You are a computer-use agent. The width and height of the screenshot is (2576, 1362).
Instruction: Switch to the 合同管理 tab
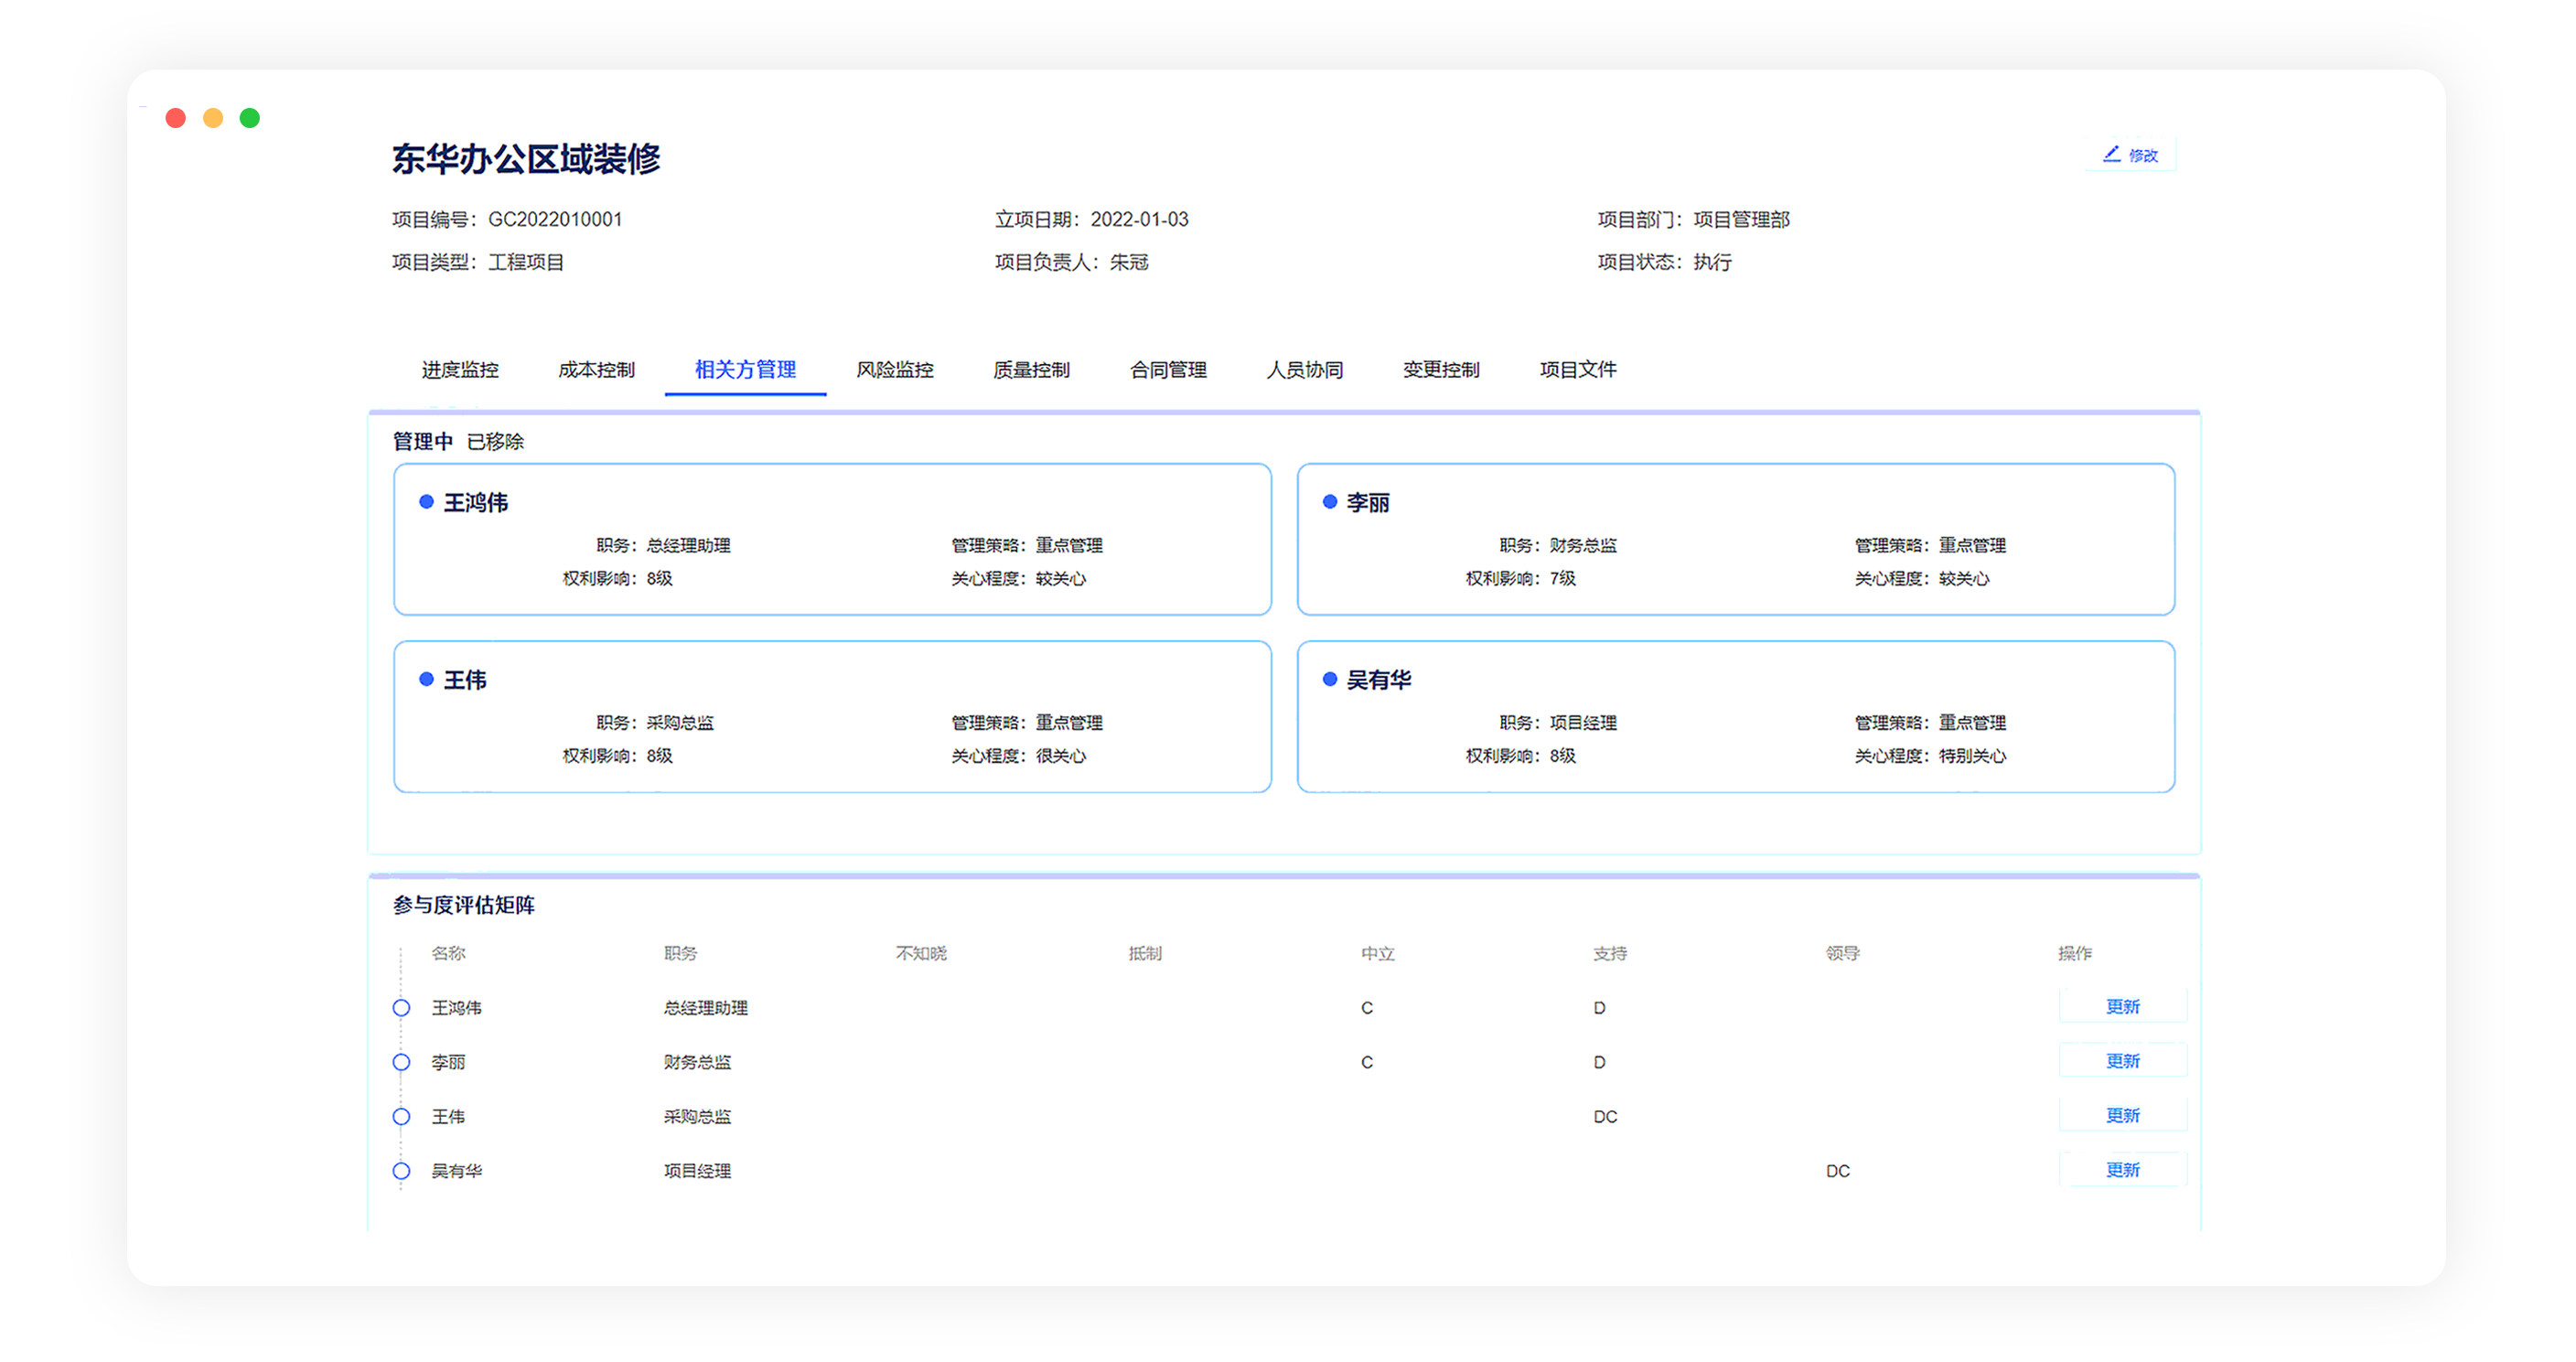point(1167,370)
